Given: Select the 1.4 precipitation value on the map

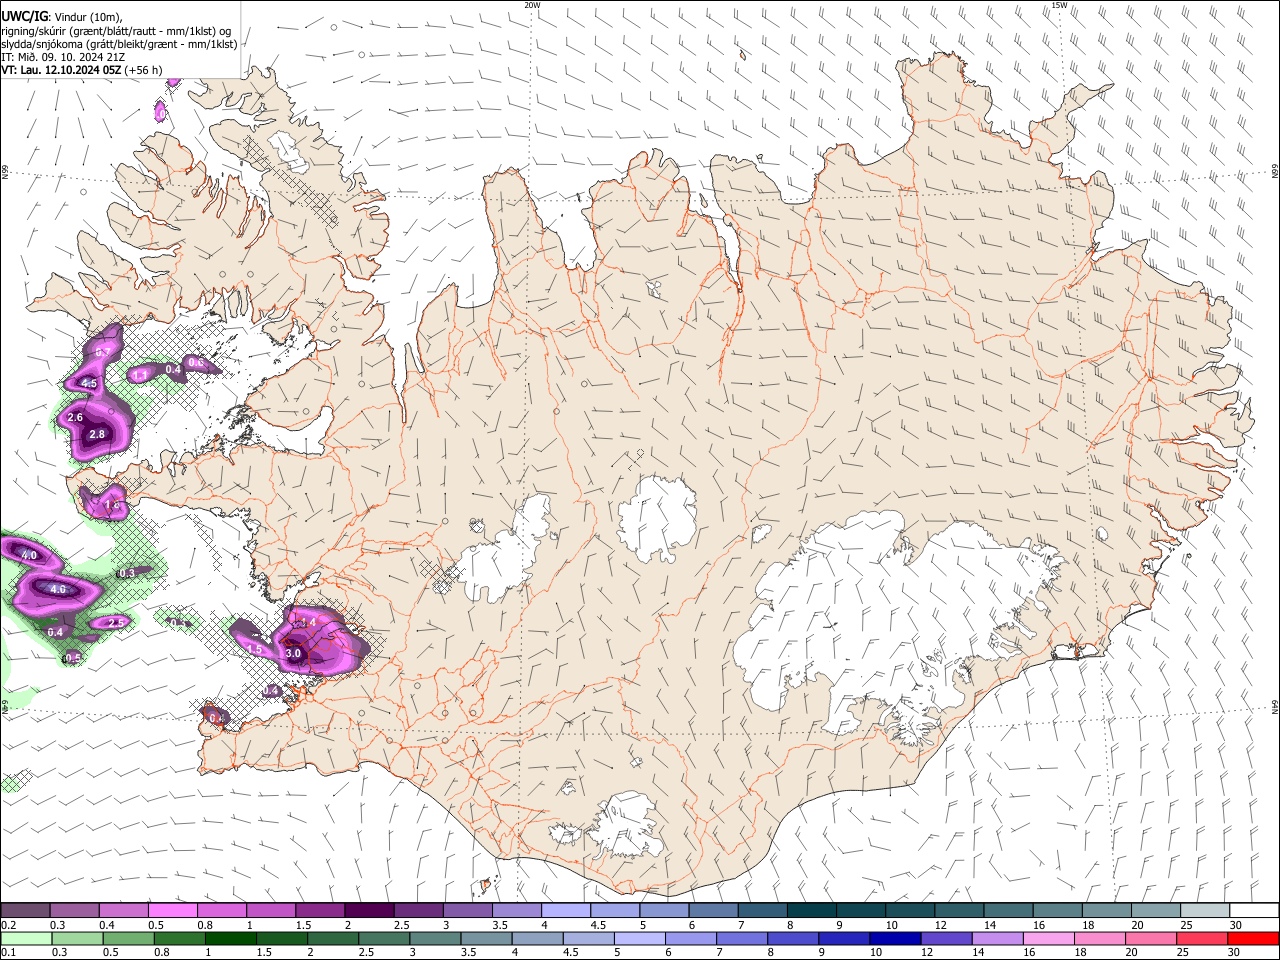Looking at the screenshot, I should (308, 622).
